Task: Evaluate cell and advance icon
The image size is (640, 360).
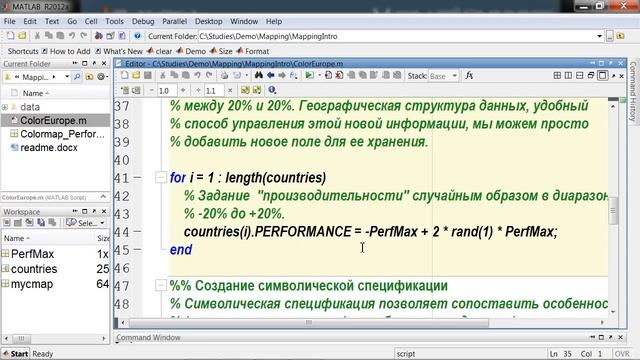Action: pos(136,90)
